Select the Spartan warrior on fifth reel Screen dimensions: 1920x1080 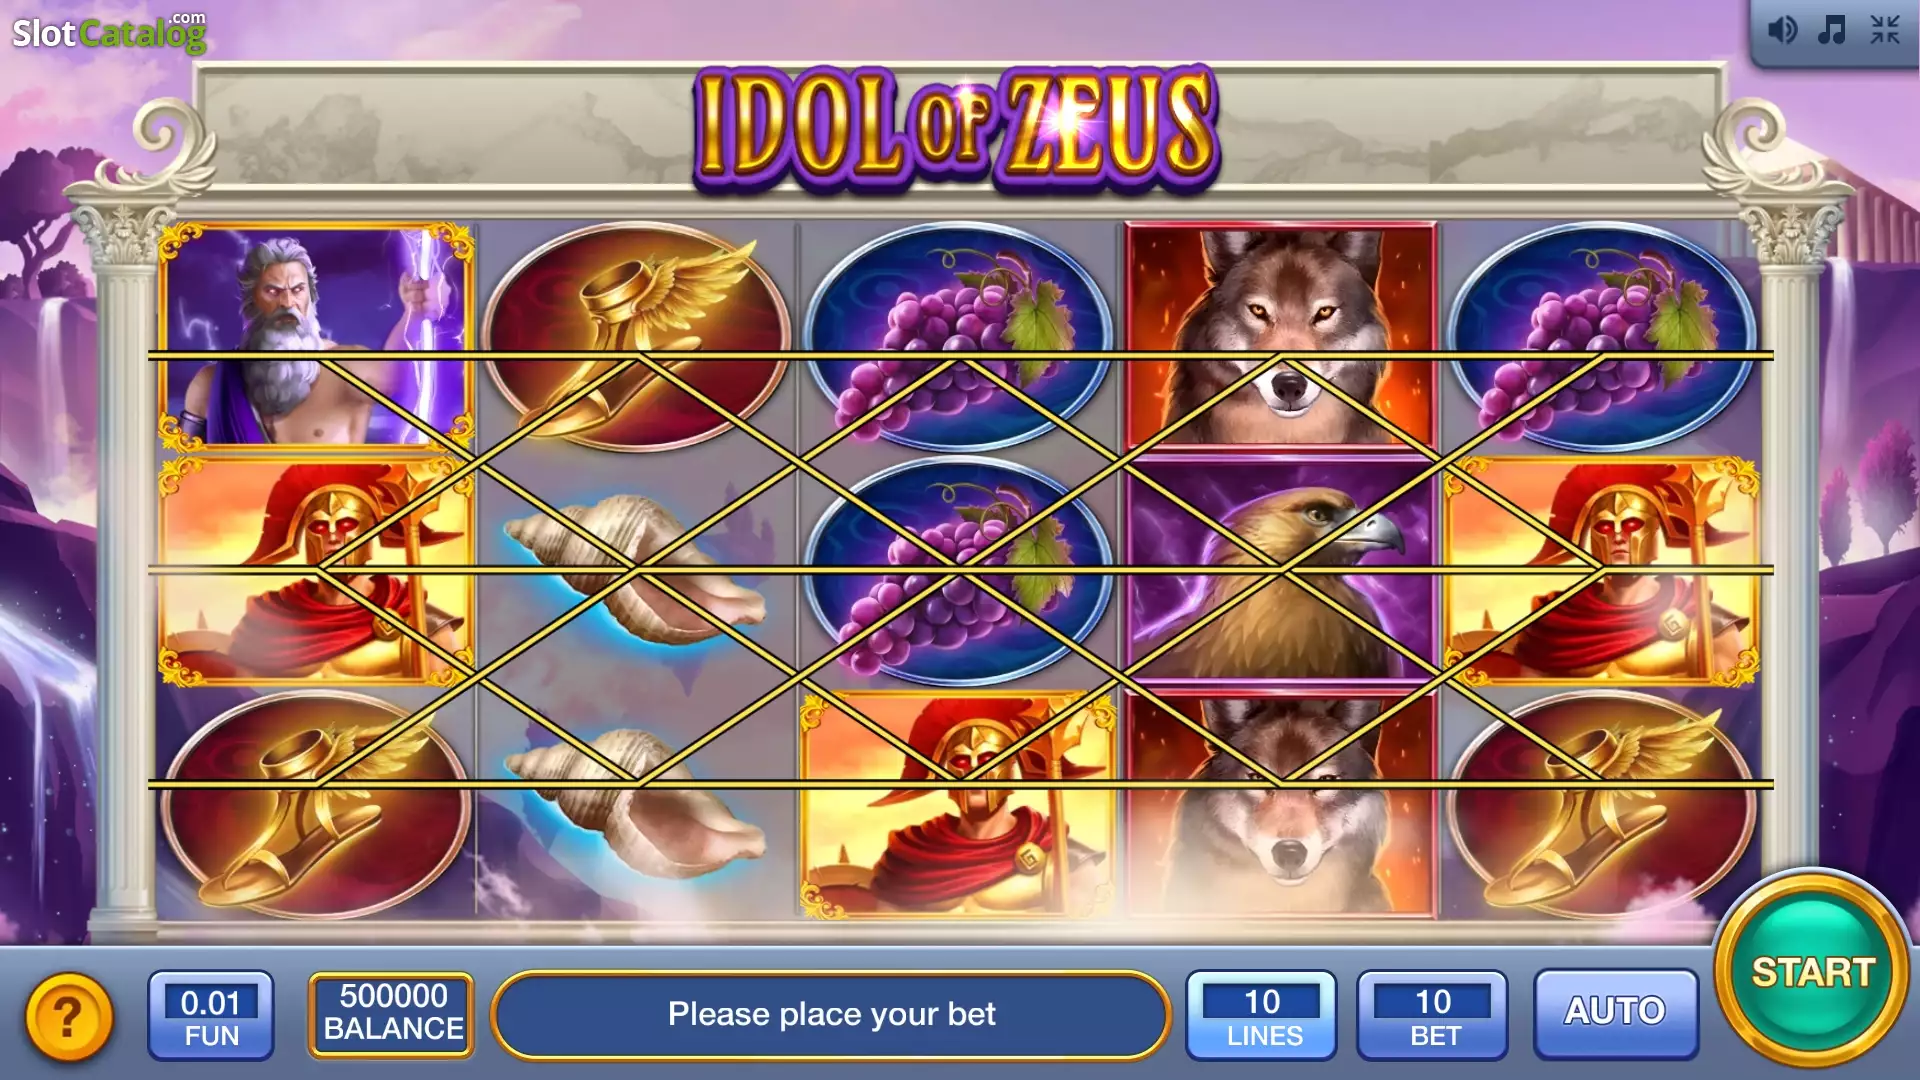[x=1602, y=570]
